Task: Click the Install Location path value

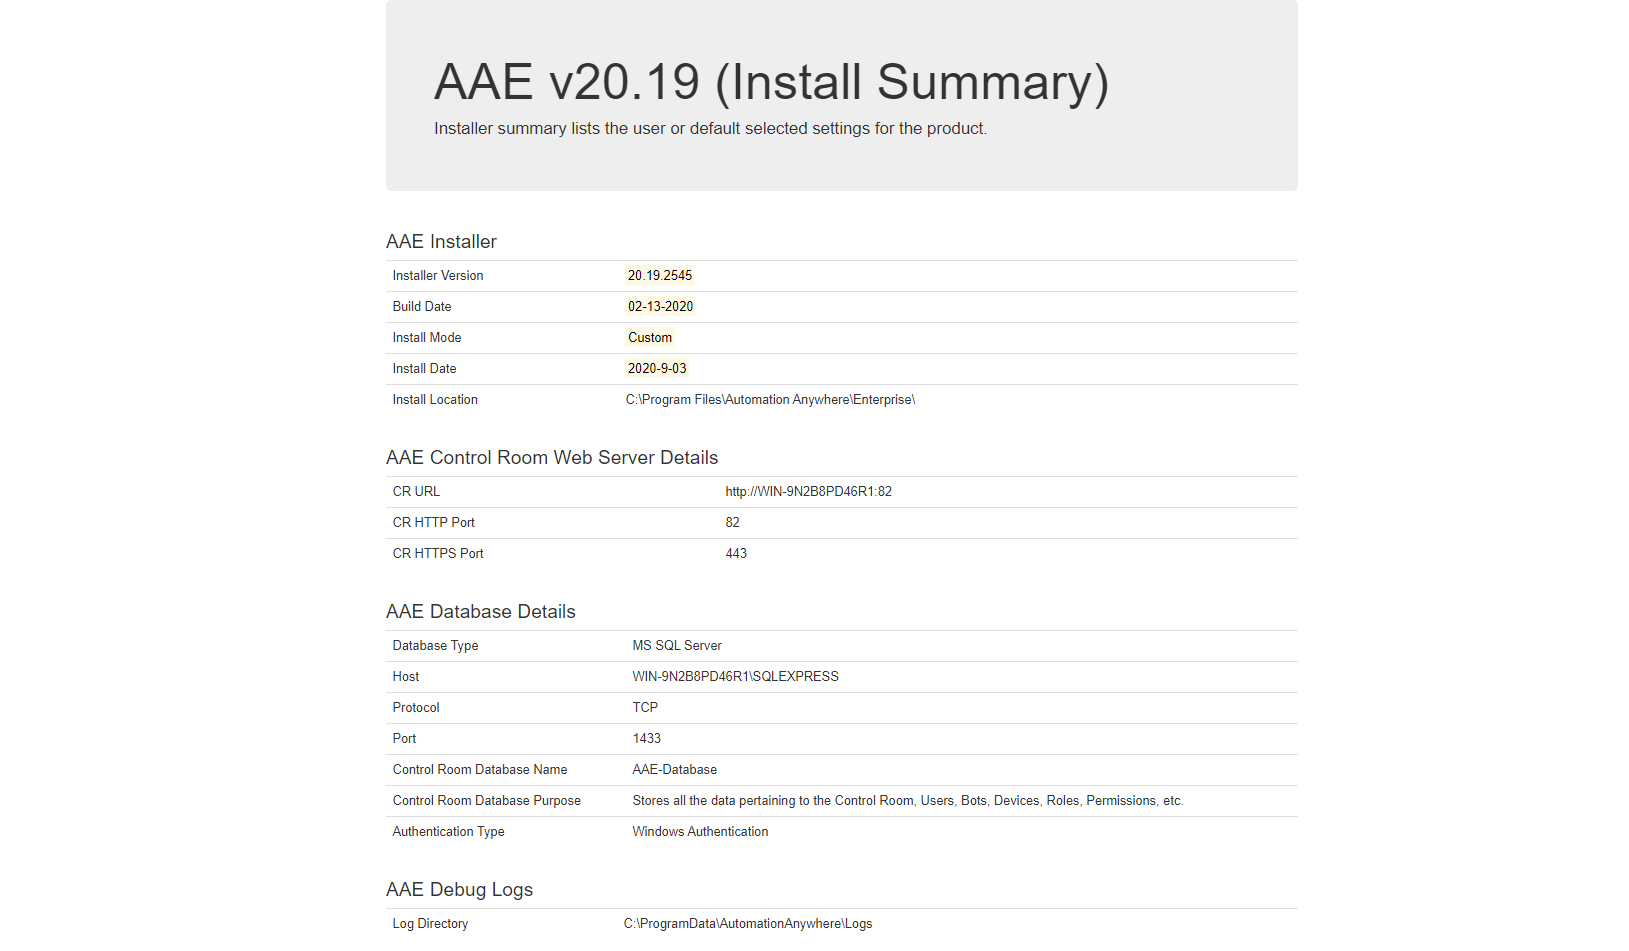Action: coord(769,399)
